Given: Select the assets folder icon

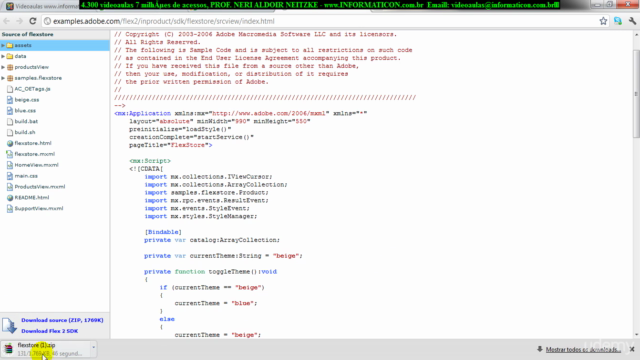Looking at the screenshot, I should 10,45.
